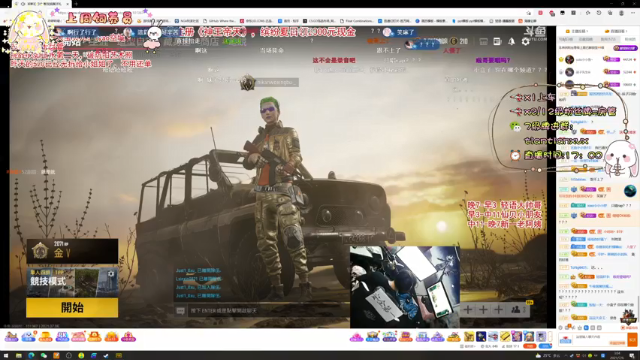Click the chat bubble icon beside input
Screen dimensions: 640x360
(180, 311)
